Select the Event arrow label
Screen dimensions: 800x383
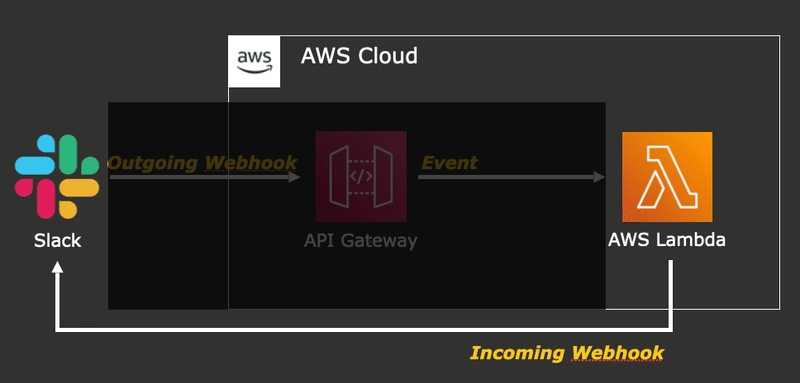tap(449, 163)
